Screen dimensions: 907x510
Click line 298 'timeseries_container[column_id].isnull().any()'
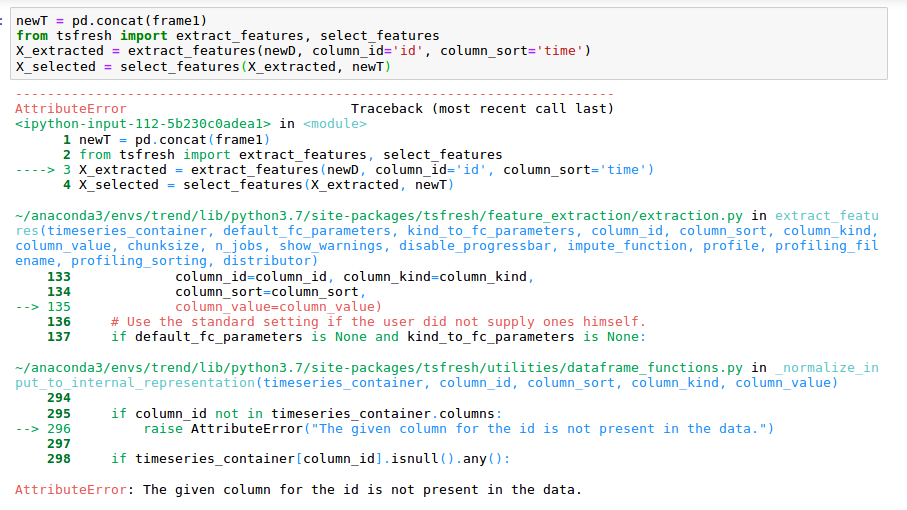click(x=311, y=459)
